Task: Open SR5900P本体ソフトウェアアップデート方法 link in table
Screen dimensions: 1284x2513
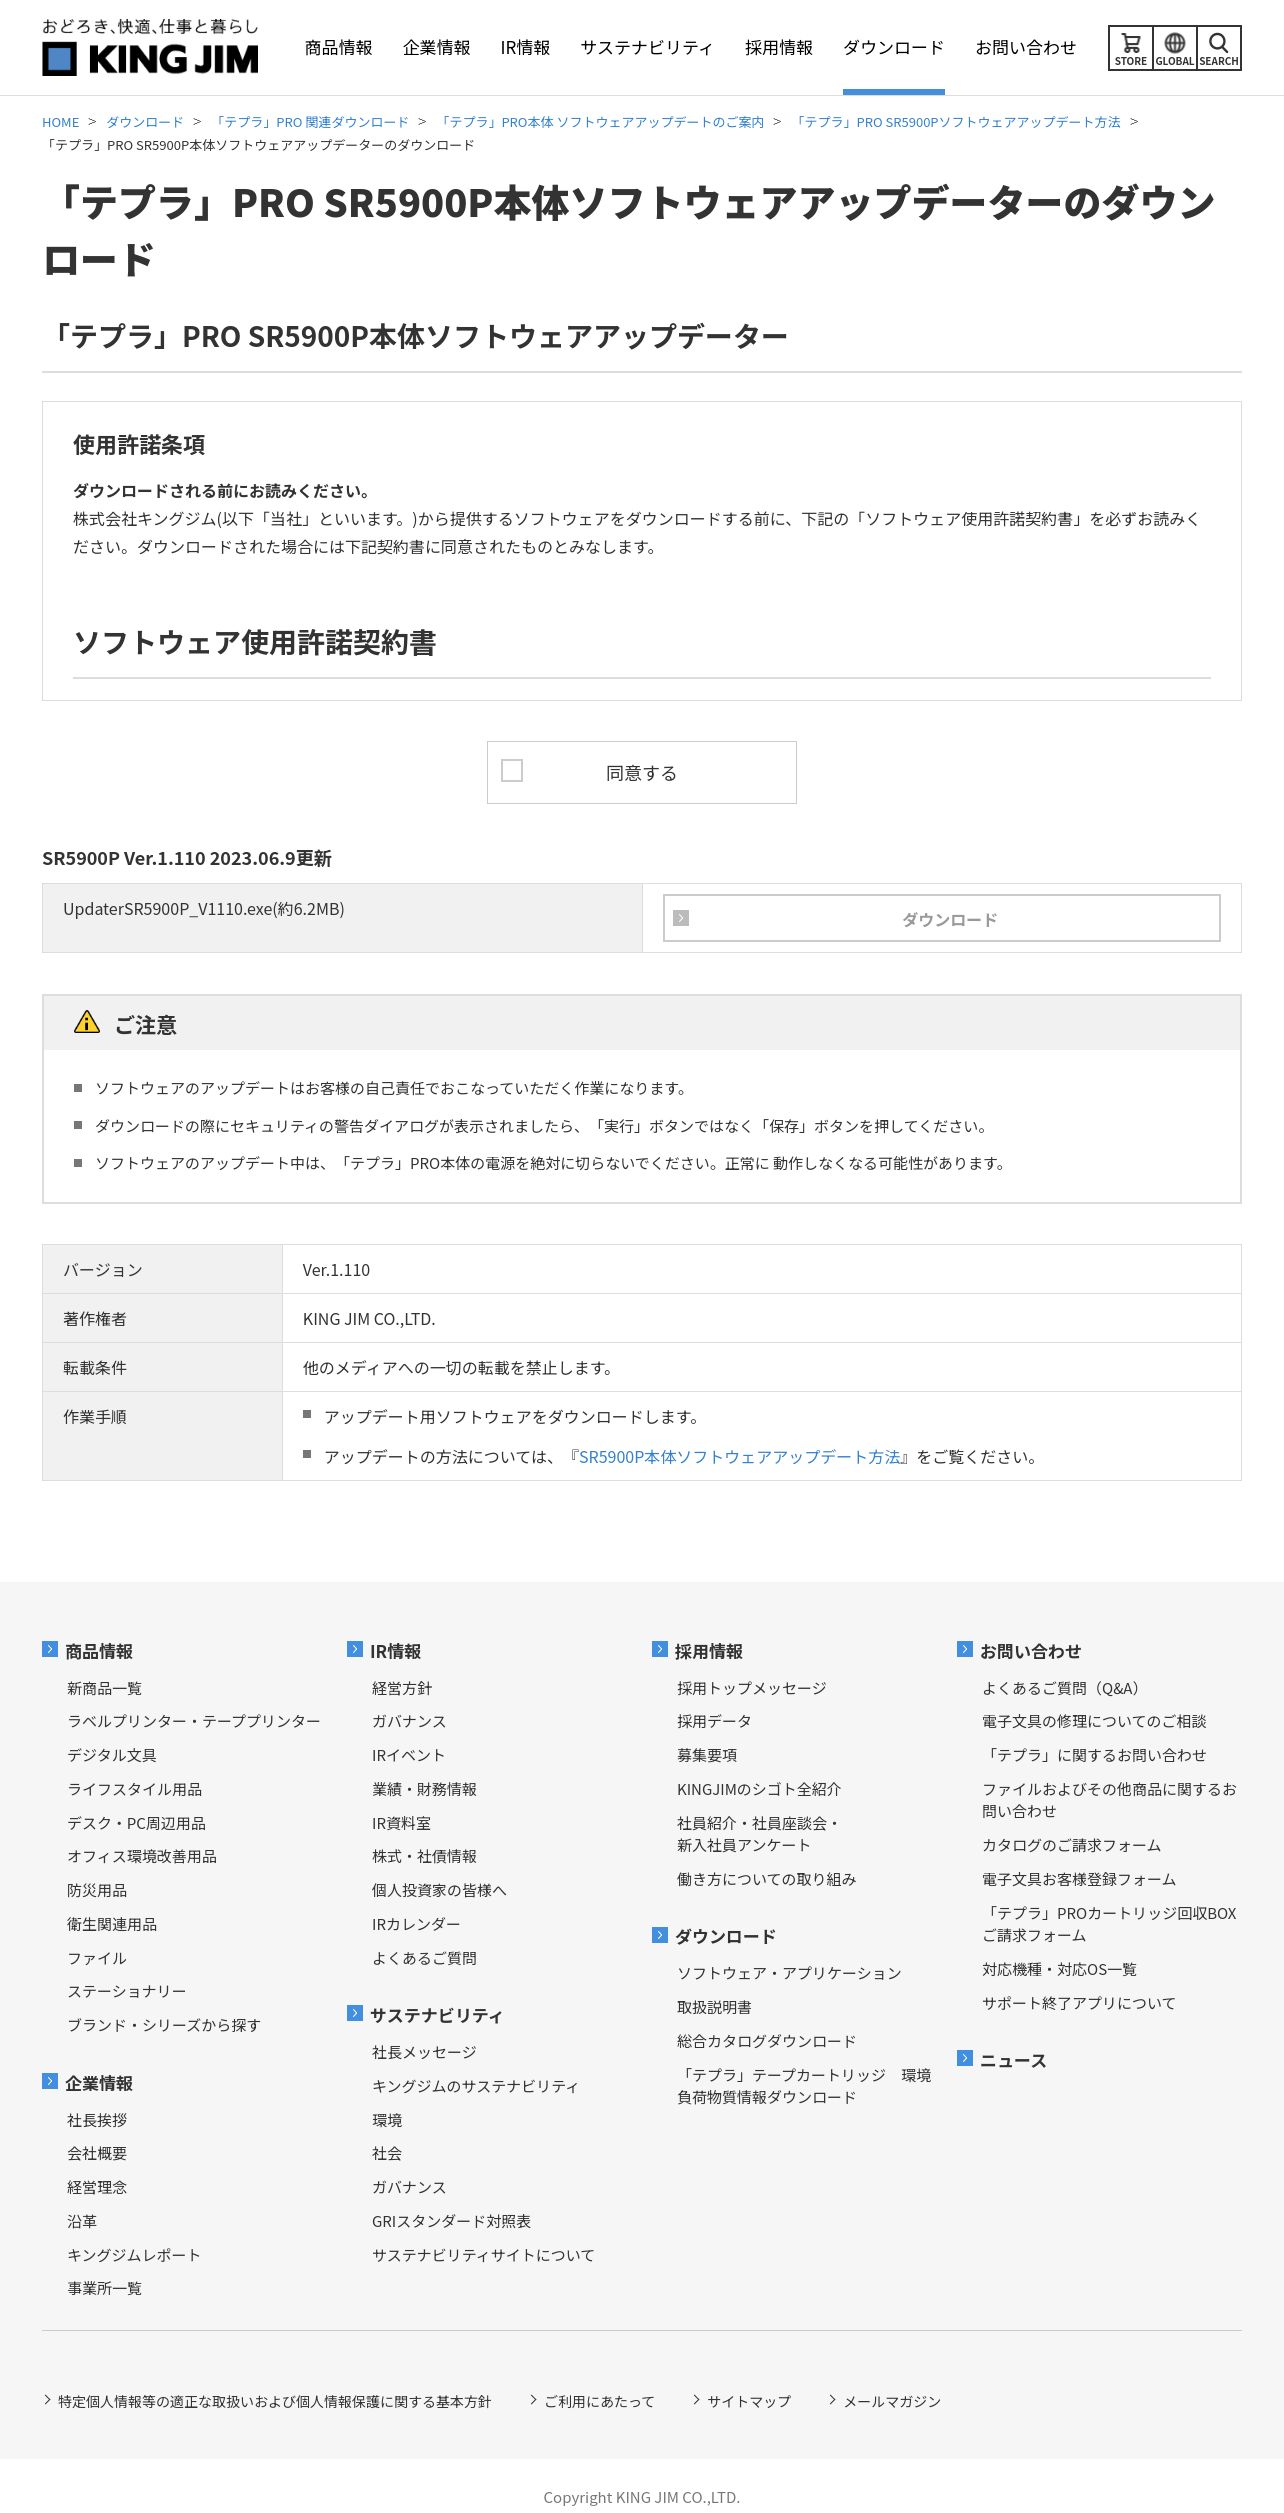Action: click(740, 1457)
